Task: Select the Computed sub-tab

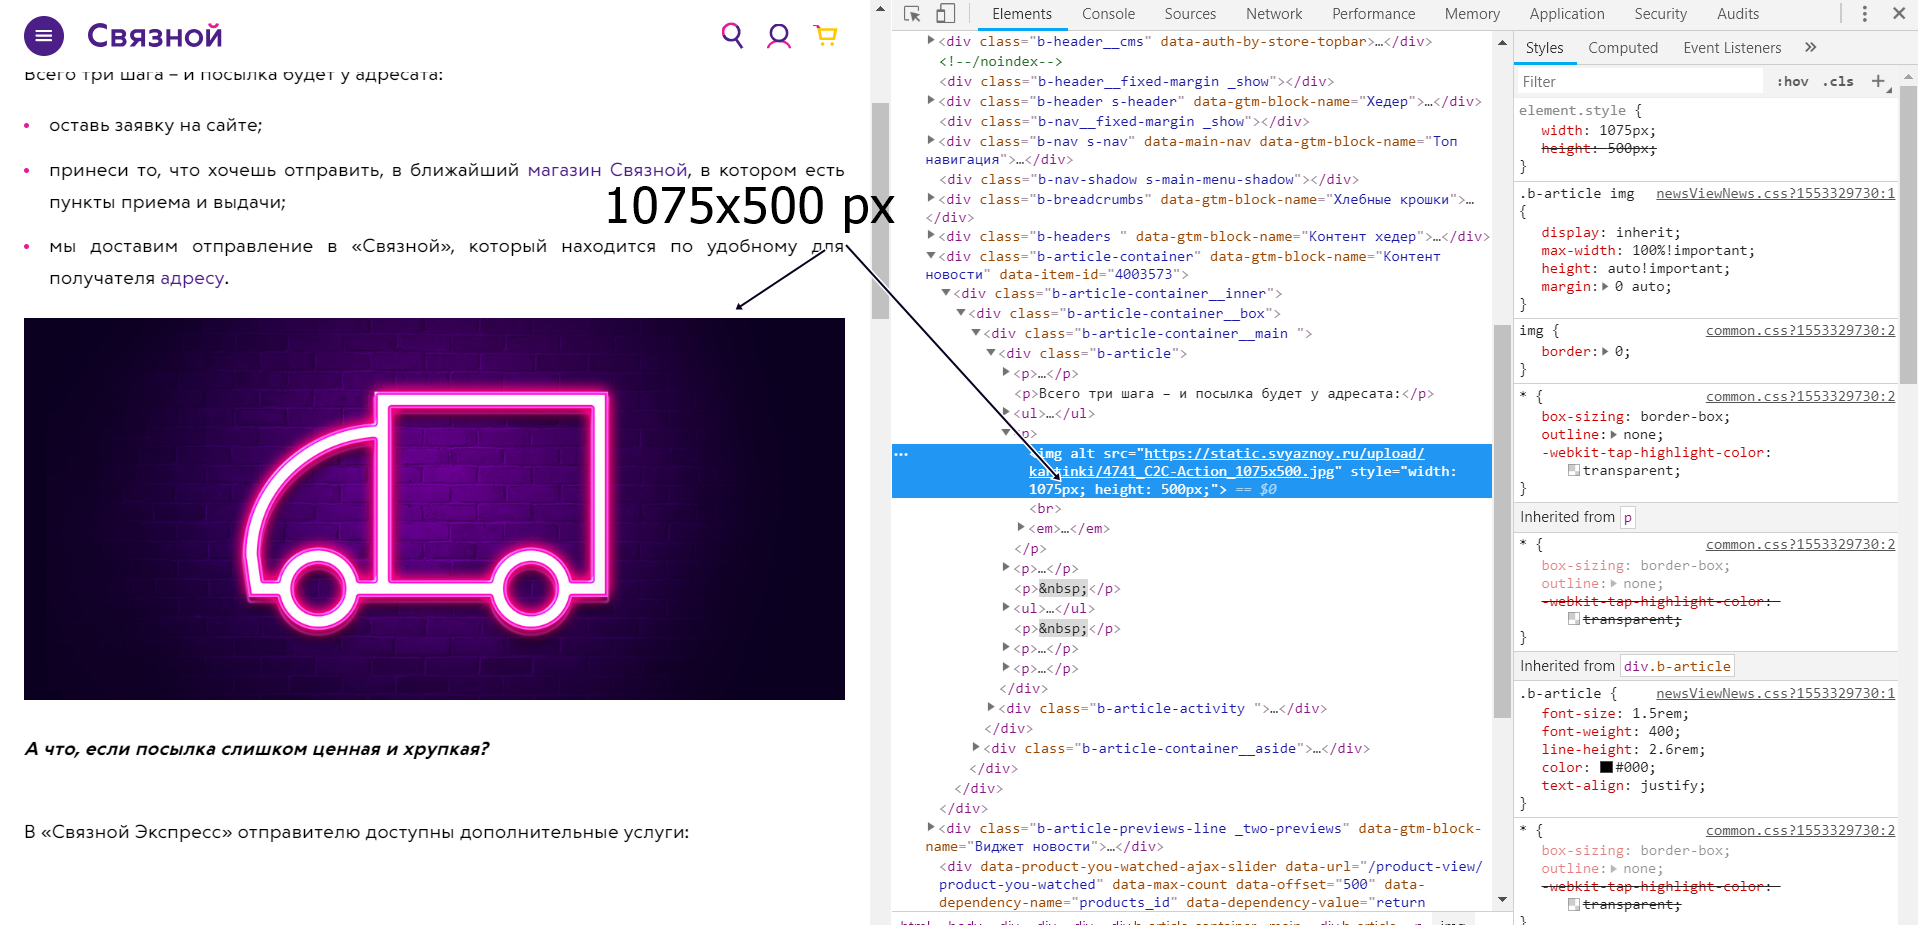Action: pos(1622,47)
